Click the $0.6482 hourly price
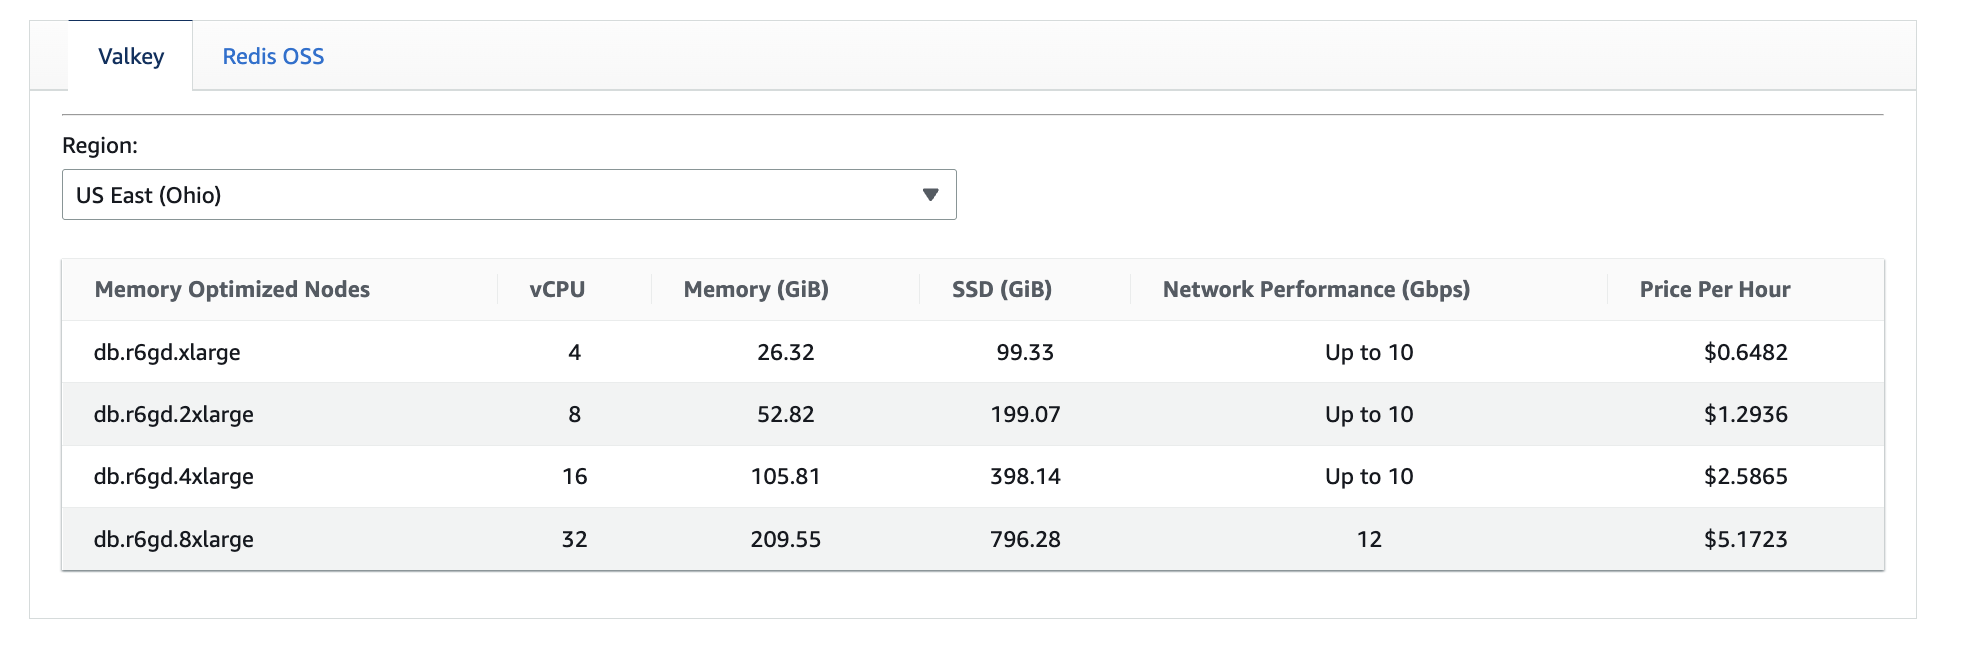This screenshot has width=1962, height=652. (1745, 352)
